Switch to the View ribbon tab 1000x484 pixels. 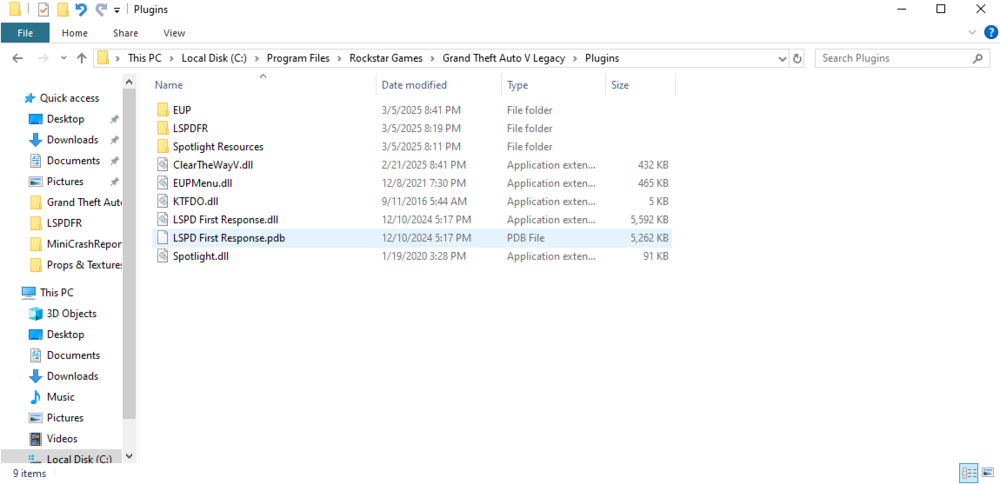click(x=174, y=33)
